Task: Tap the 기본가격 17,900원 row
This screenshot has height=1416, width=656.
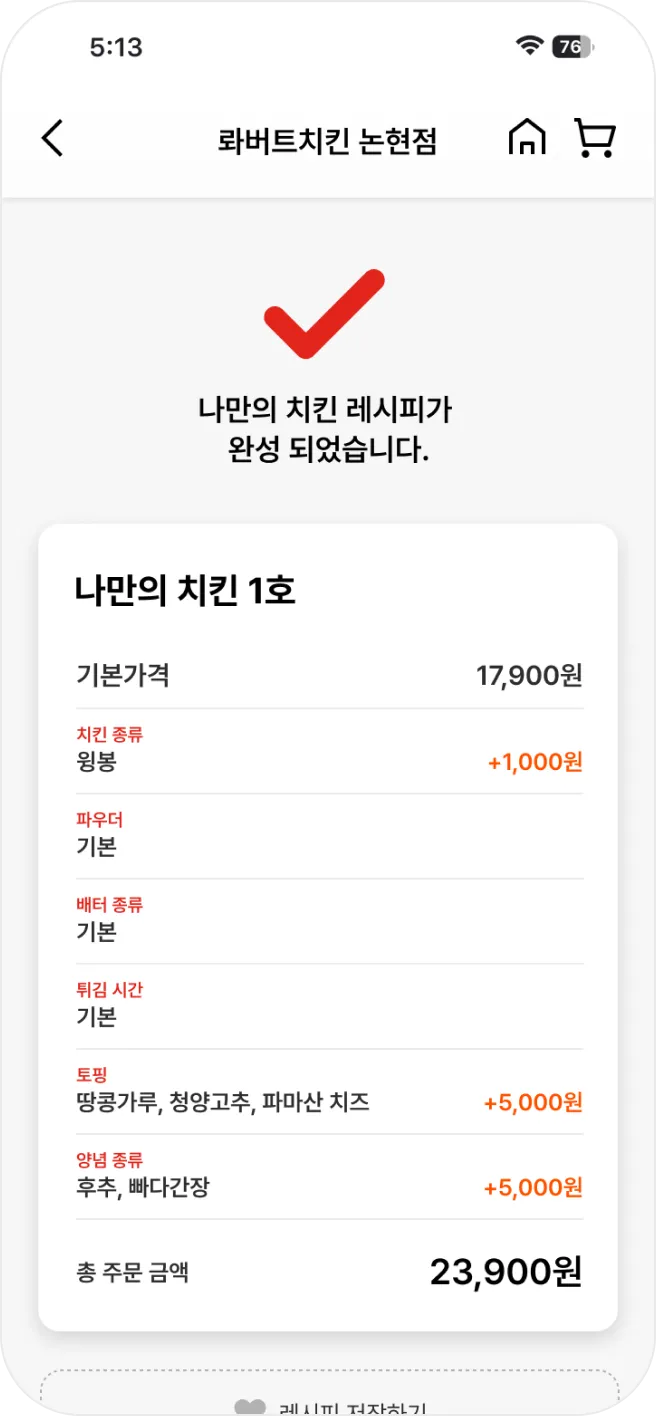Action: [x=328, y=677]
